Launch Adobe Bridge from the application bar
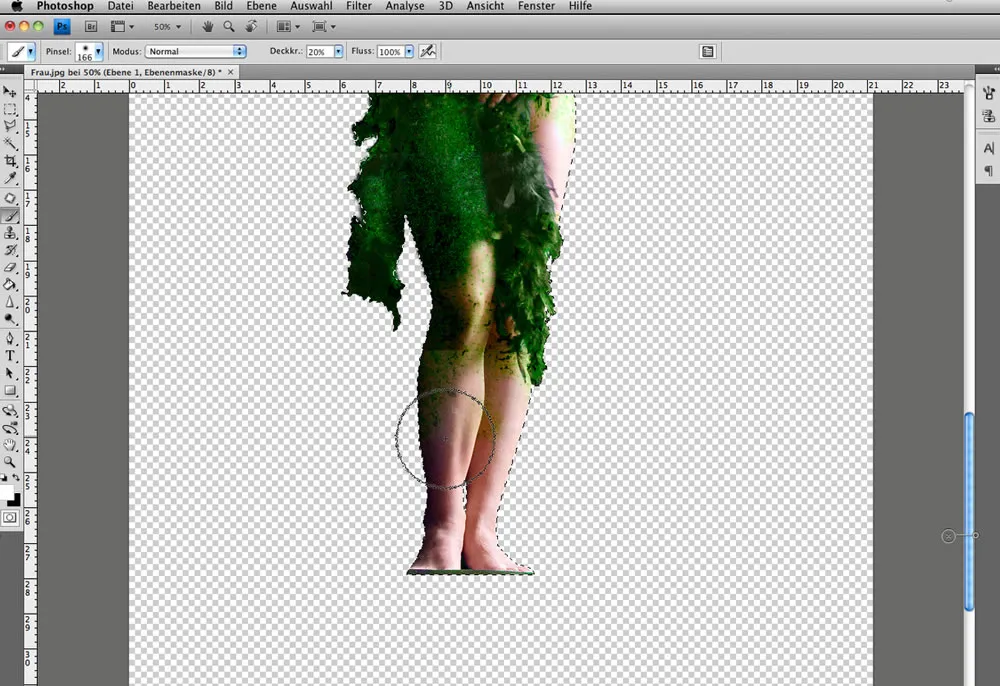This screenshot has width=1000, height=686. point(91,26)
